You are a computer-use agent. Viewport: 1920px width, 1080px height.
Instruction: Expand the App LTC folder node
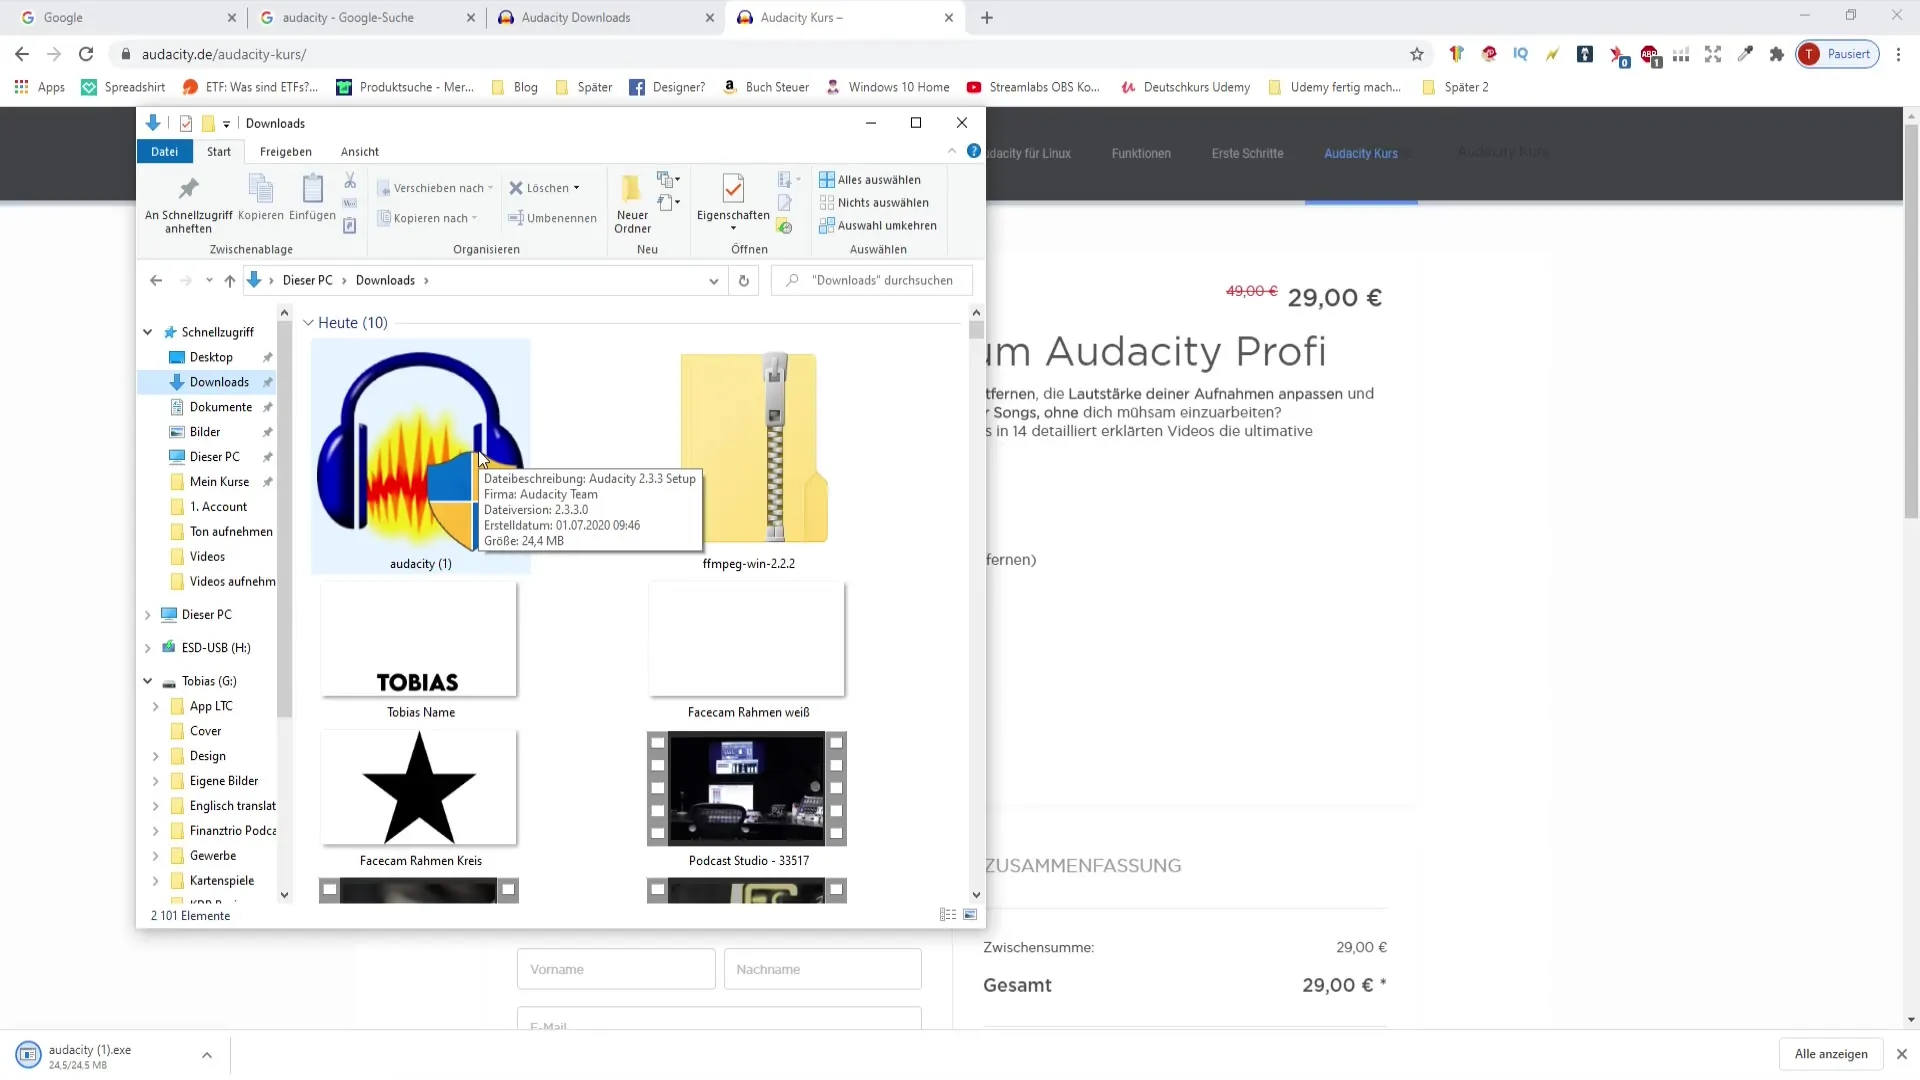click(x=156, y=706)
